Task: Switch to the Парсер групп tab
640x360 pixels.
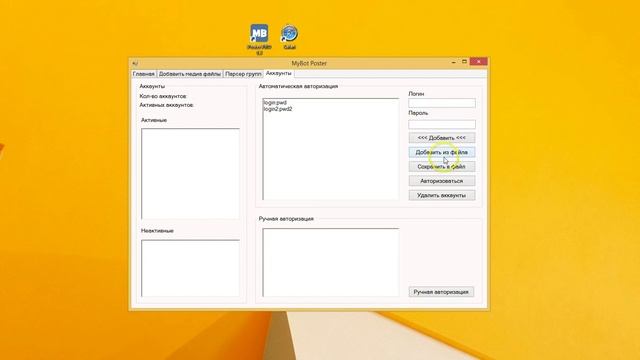Action: (x=243, y=74)
